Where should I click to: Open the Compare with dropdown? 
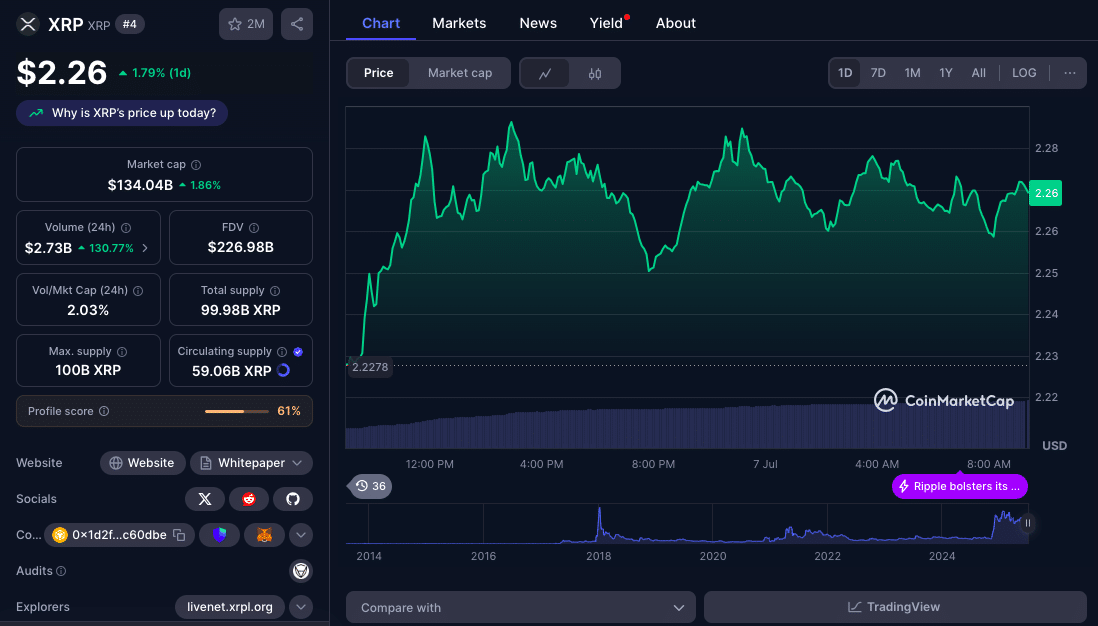pyautogui.click(x=521, y=607)
